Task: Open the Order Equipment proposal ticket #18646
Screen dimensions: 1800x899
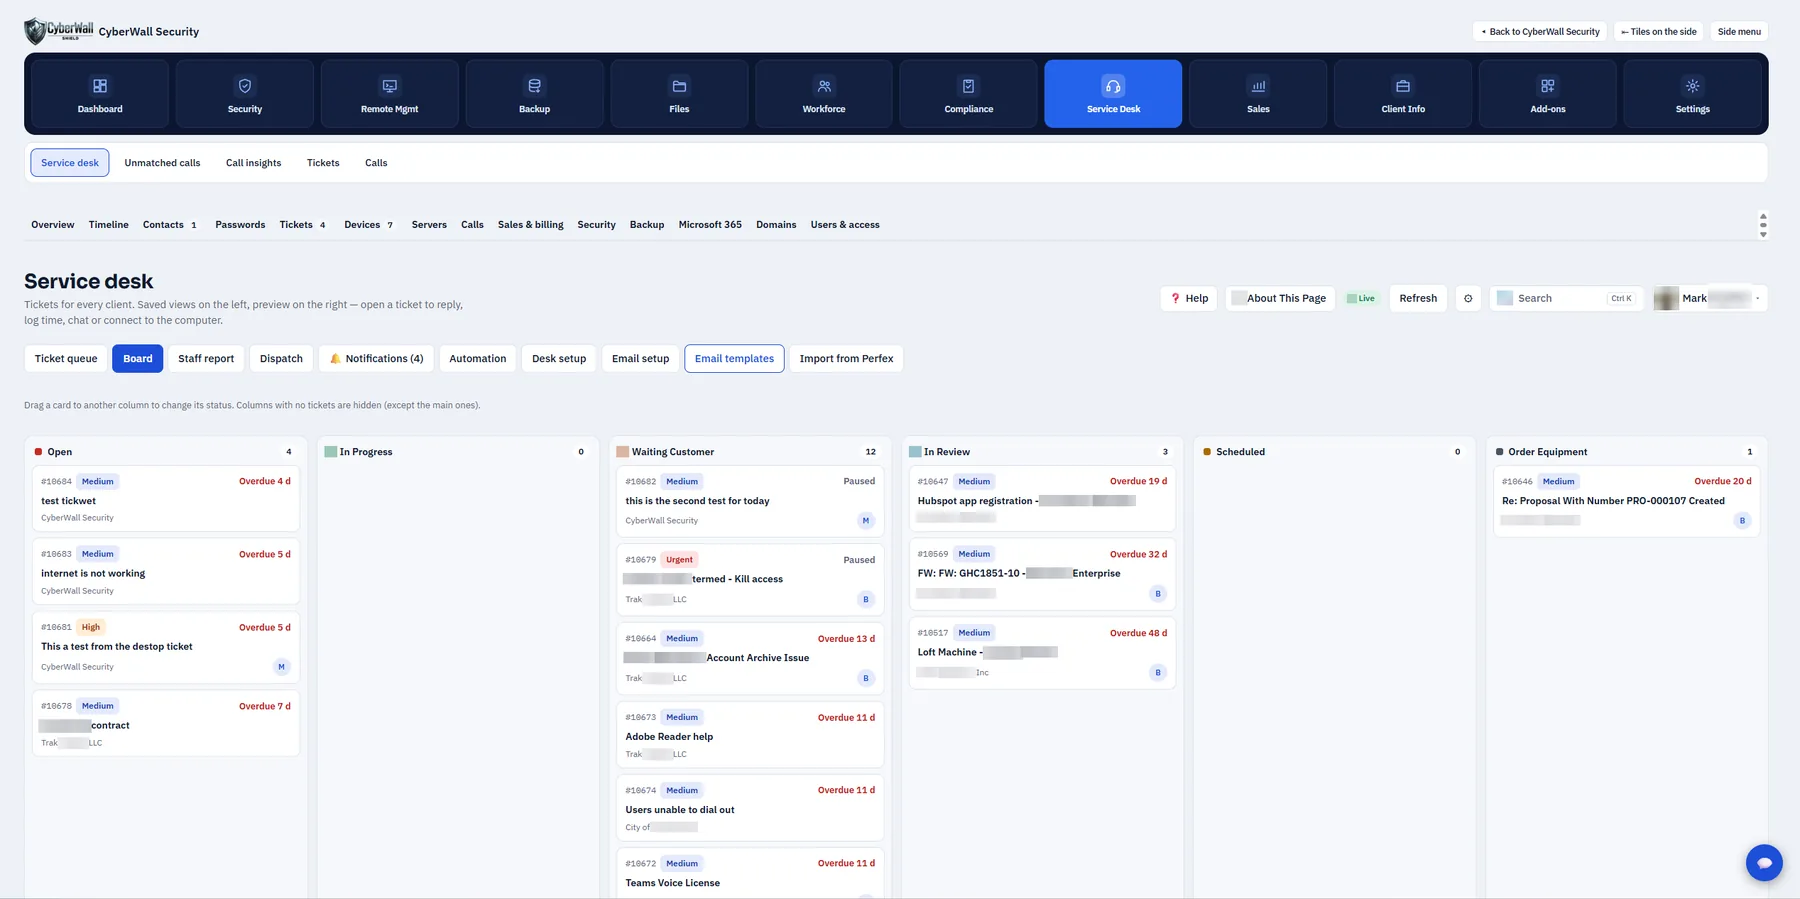Action: click(1626, 502)
